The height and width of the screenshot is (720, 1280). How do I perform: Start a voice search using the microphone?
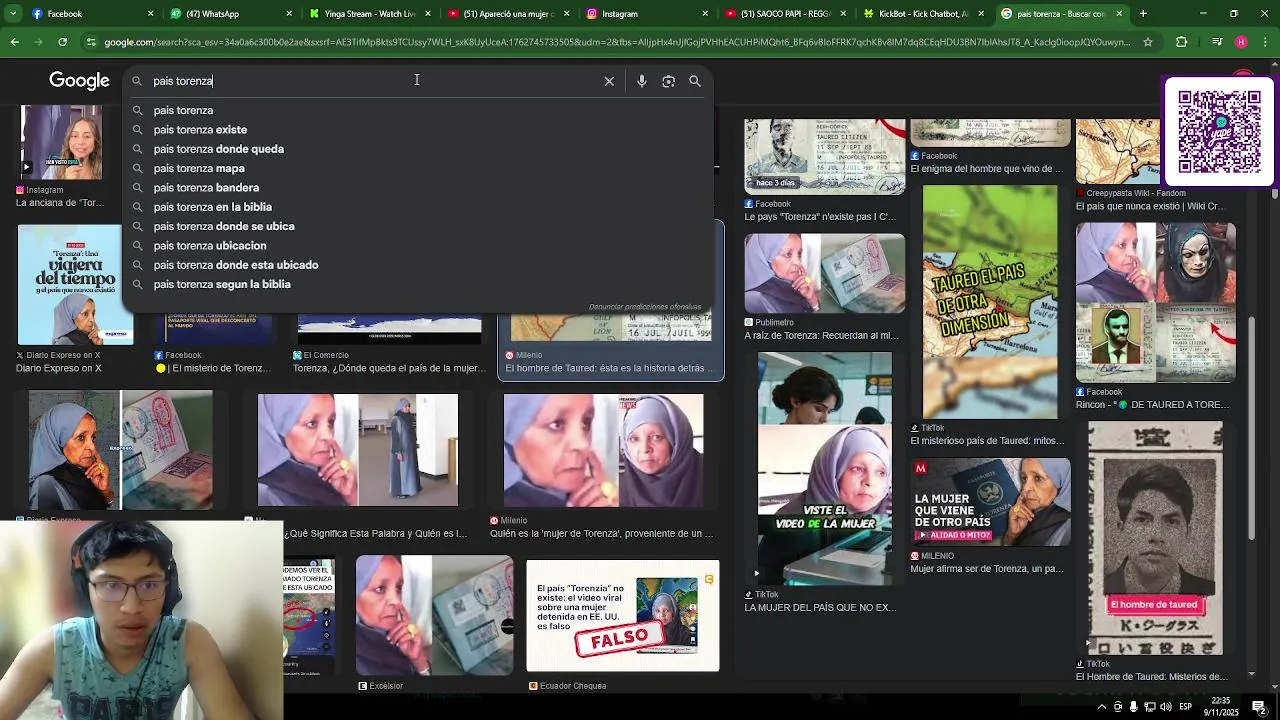coord(642,81)
